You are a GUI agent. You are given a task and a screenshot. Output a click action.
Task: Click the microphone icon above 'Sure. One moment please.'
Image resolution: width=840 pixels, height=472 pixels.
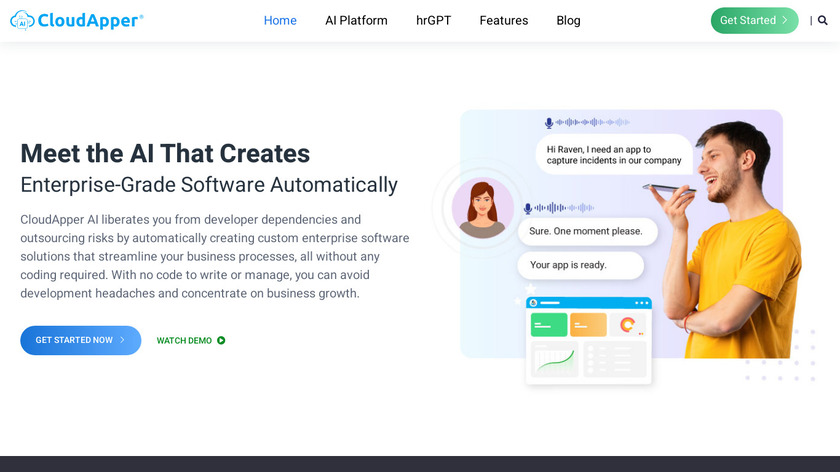[x=528, y=208]
